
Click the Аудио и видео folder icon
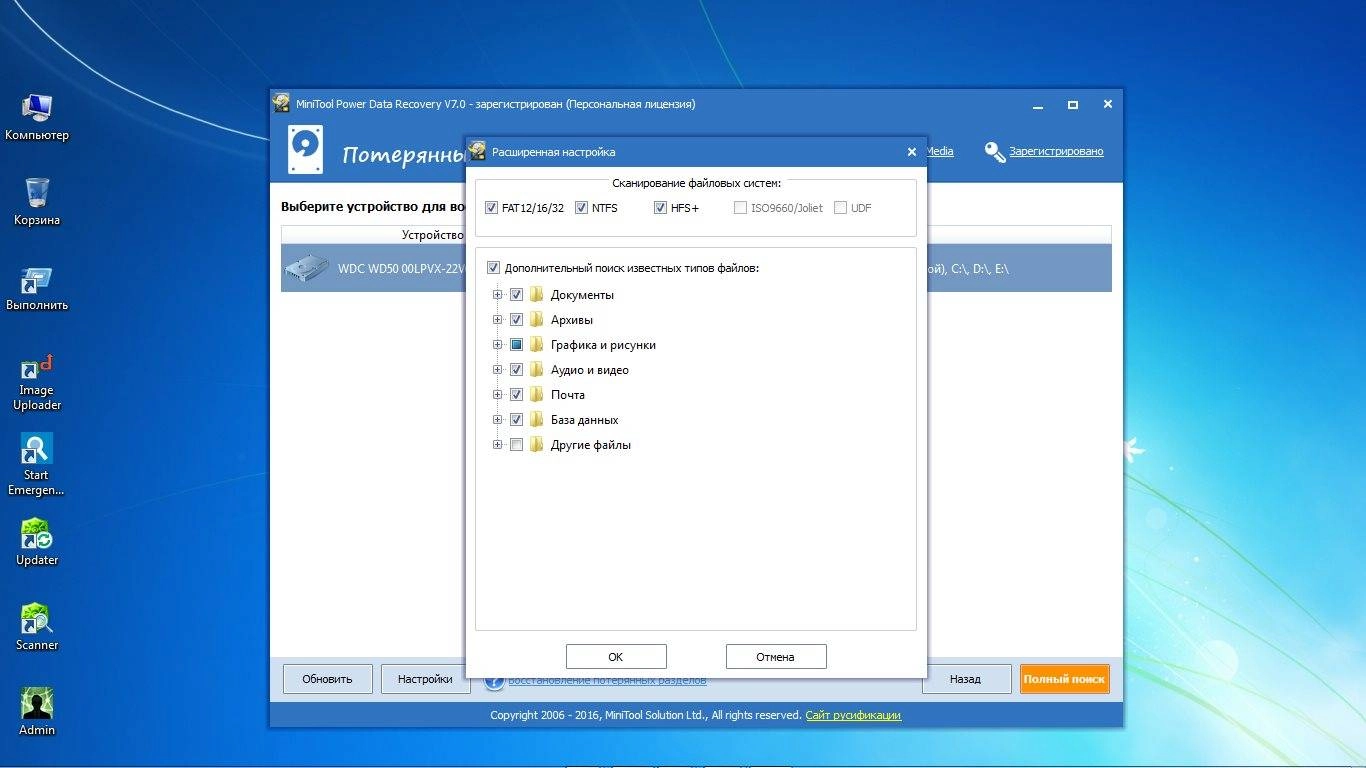536,370
